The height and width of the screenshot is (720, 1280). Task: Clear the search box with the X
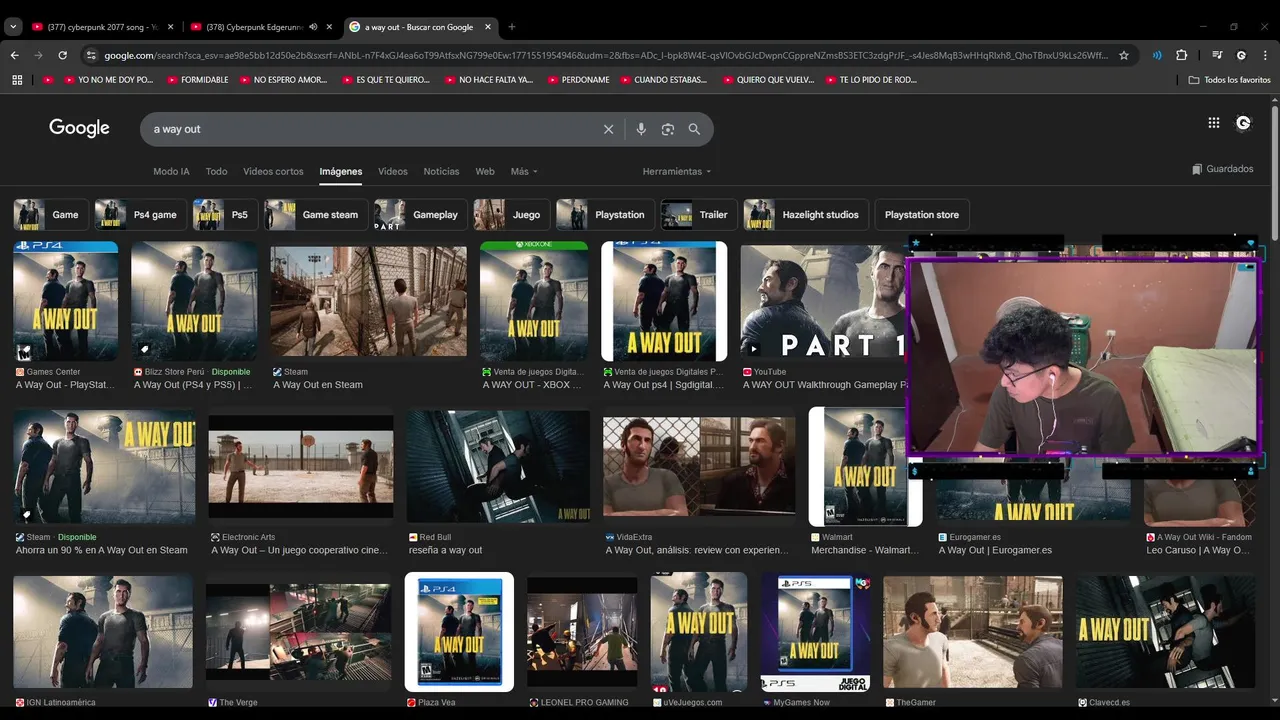click(608, 129)
